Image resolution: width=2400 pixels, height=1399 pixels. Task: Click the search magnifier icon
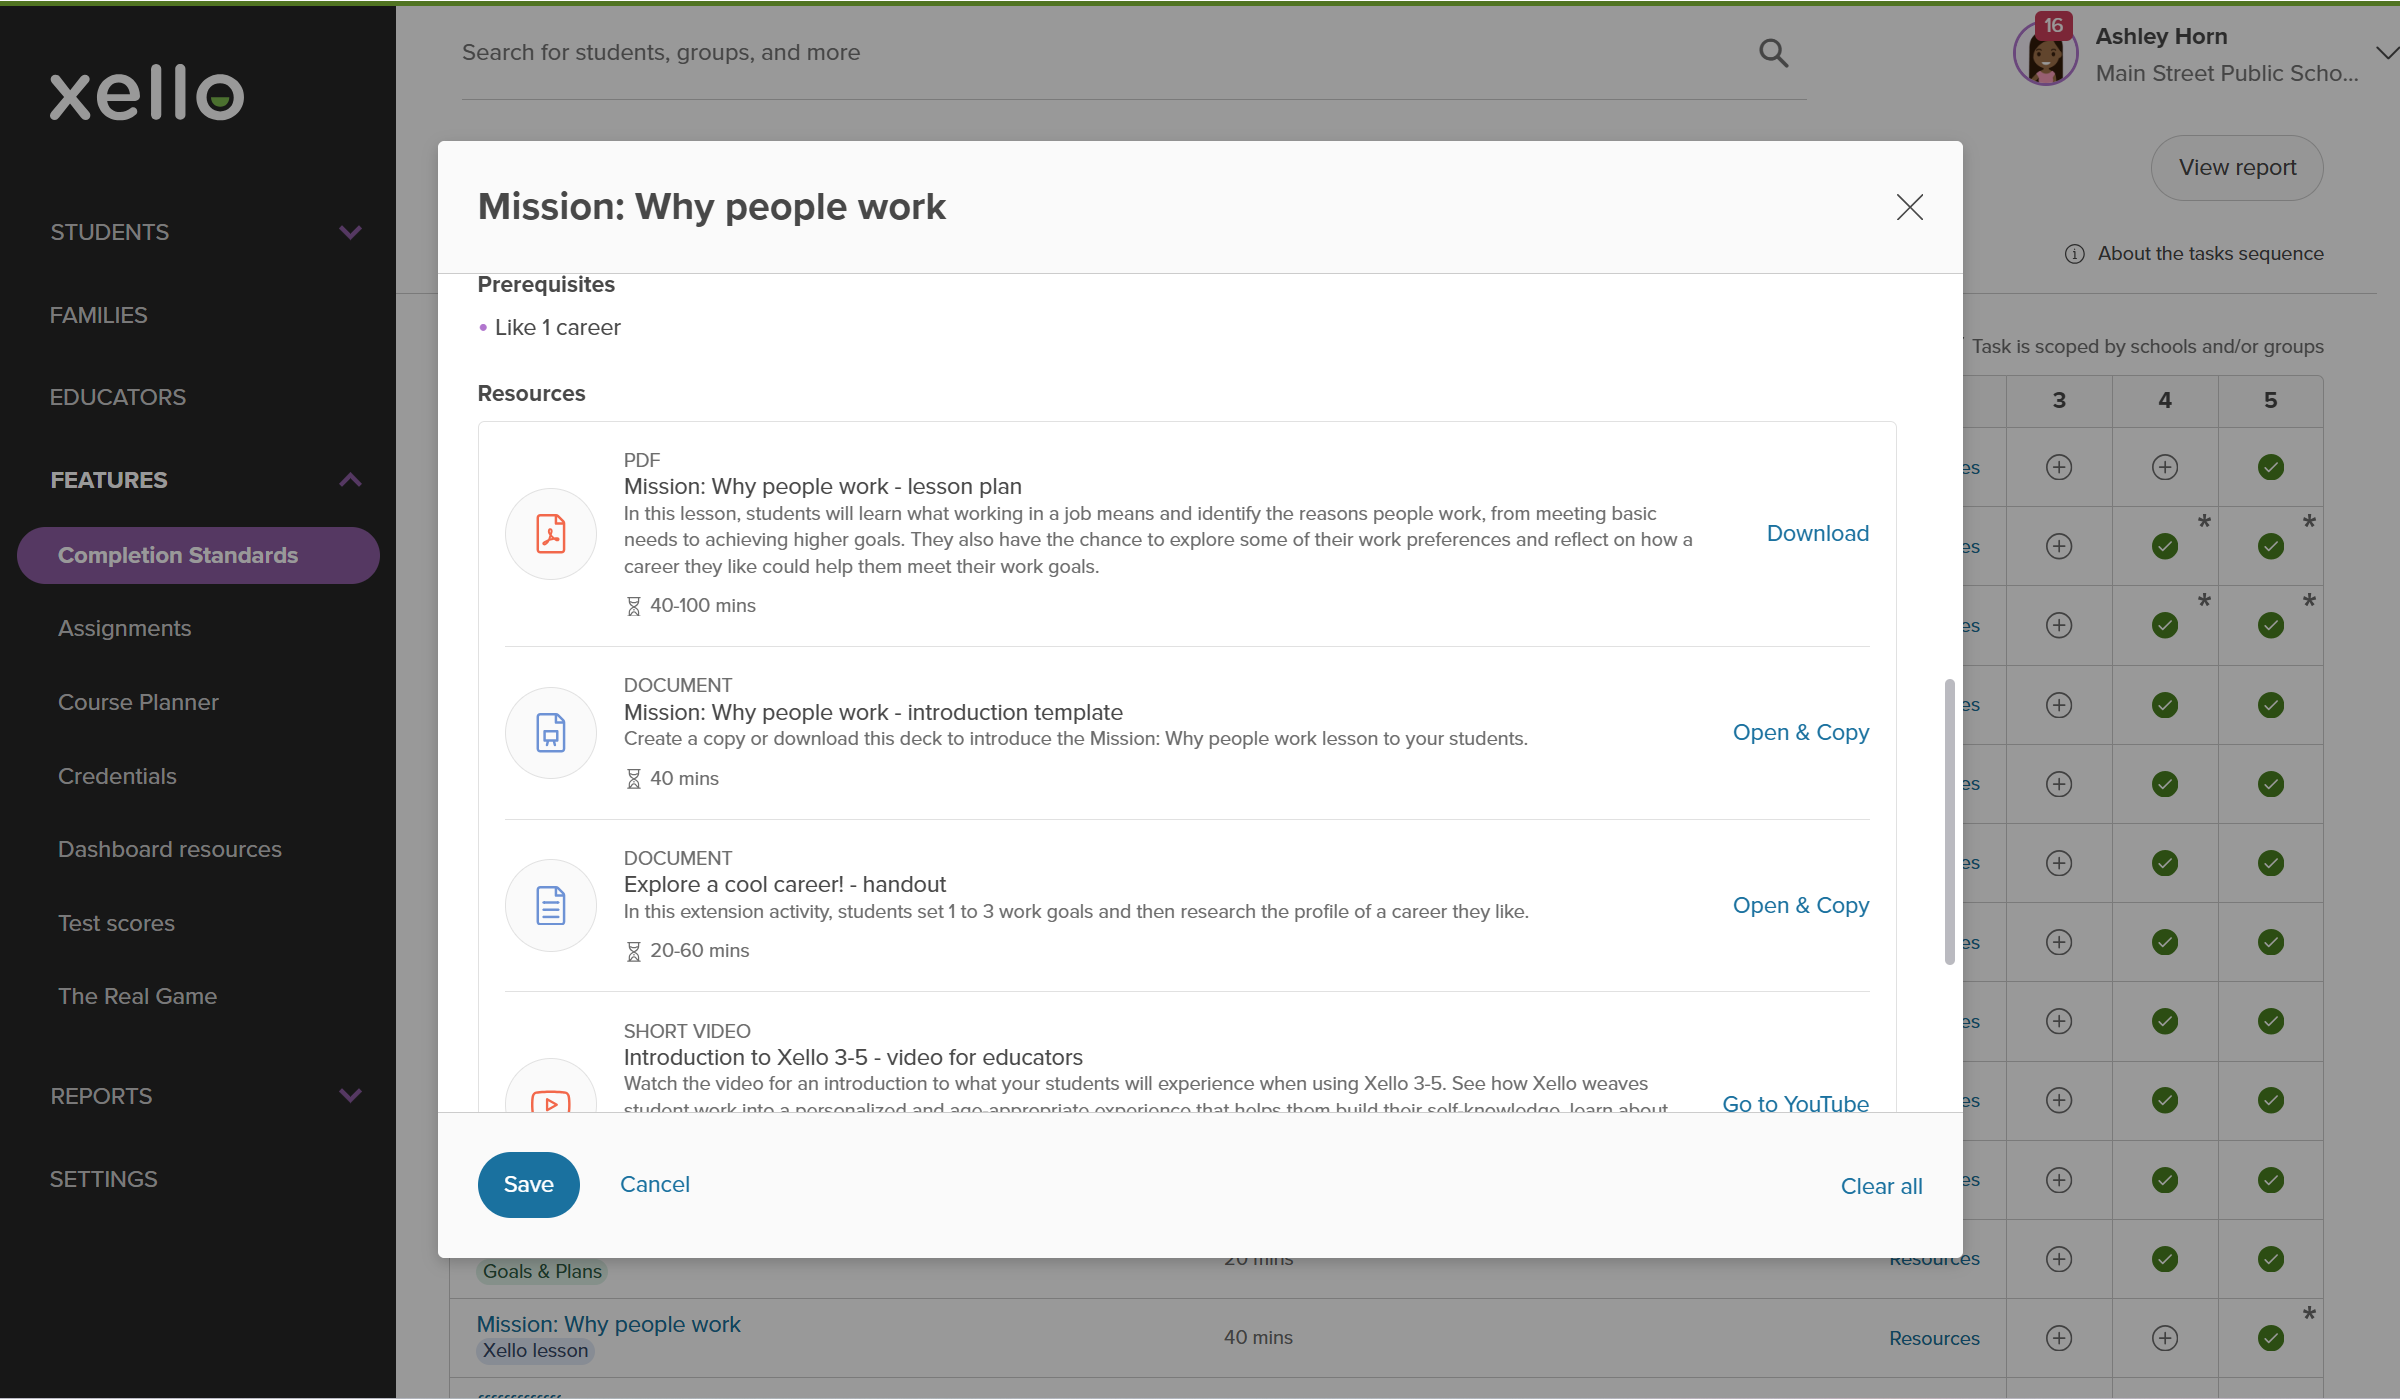point(1773,52)
